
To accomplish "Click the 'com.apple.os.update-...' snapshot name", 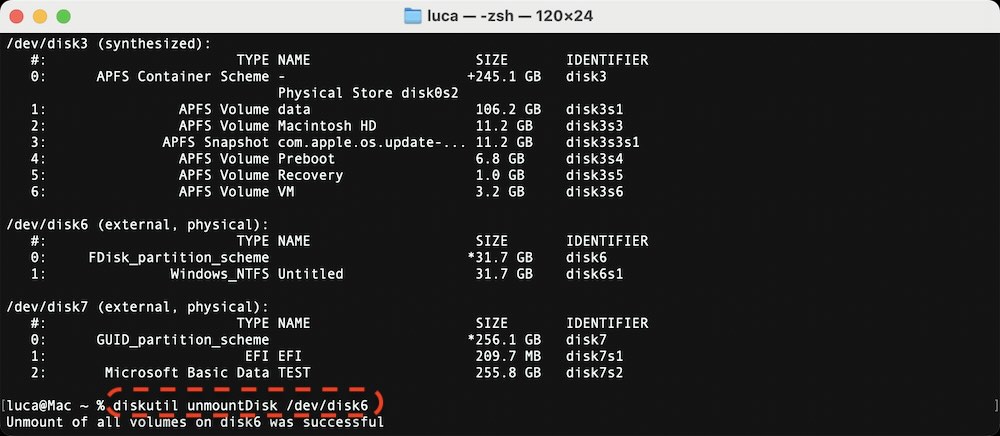I will (x=371, y=142).
